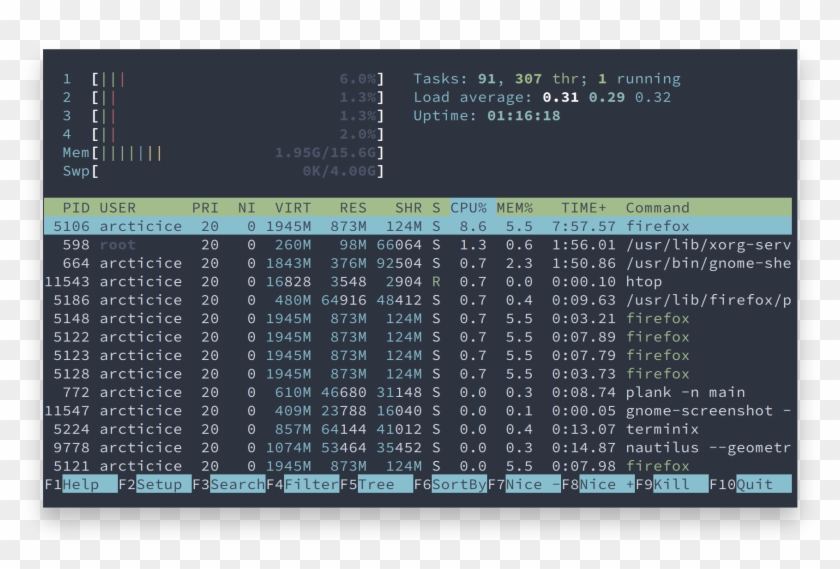Select the firefox thread row PID 5148
Viewport: 840px width, 569px height.
click(x=418, y=319)
